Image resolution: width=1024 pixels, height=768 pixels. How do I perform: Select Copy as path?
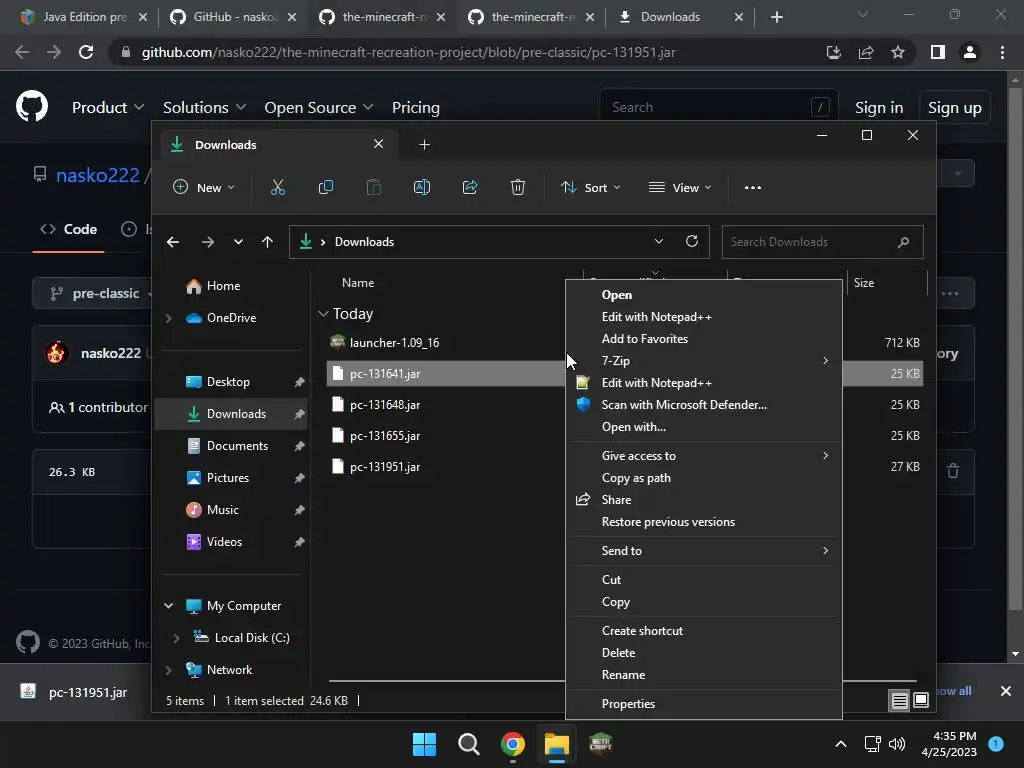(703, 477)
